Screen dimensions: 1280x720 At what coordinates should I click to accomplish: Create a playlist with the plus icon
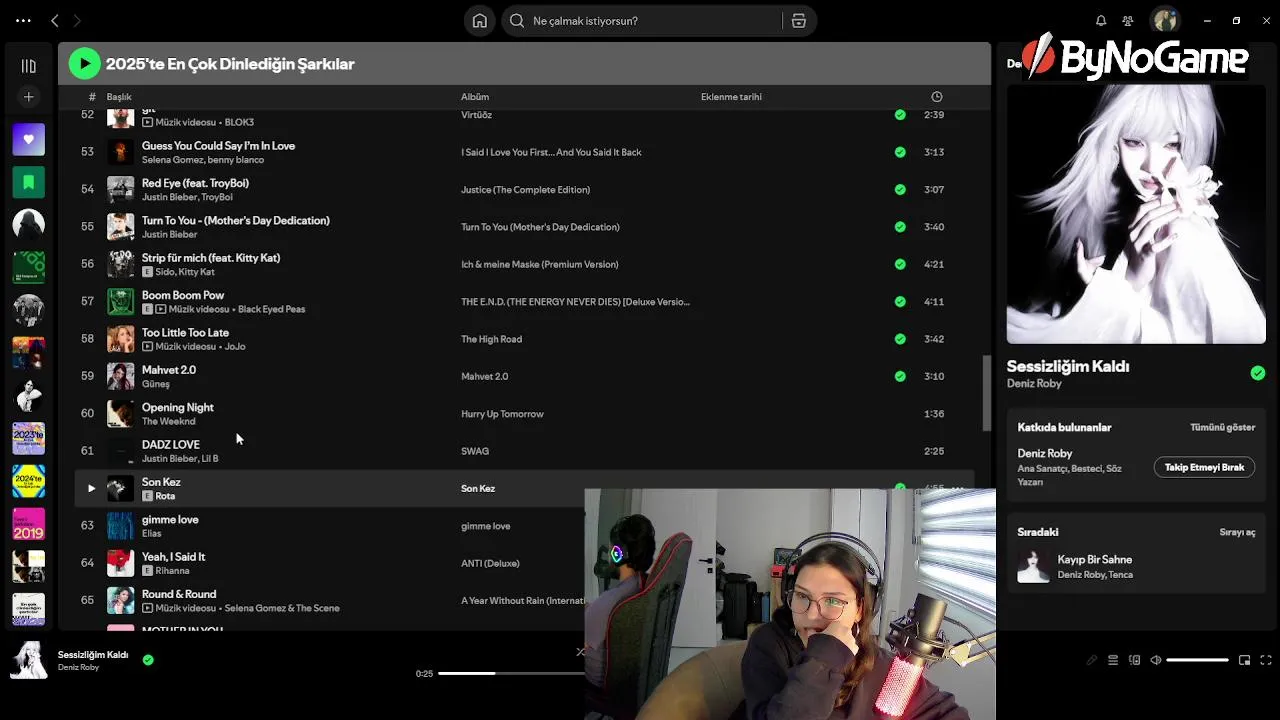click(28, 97)
